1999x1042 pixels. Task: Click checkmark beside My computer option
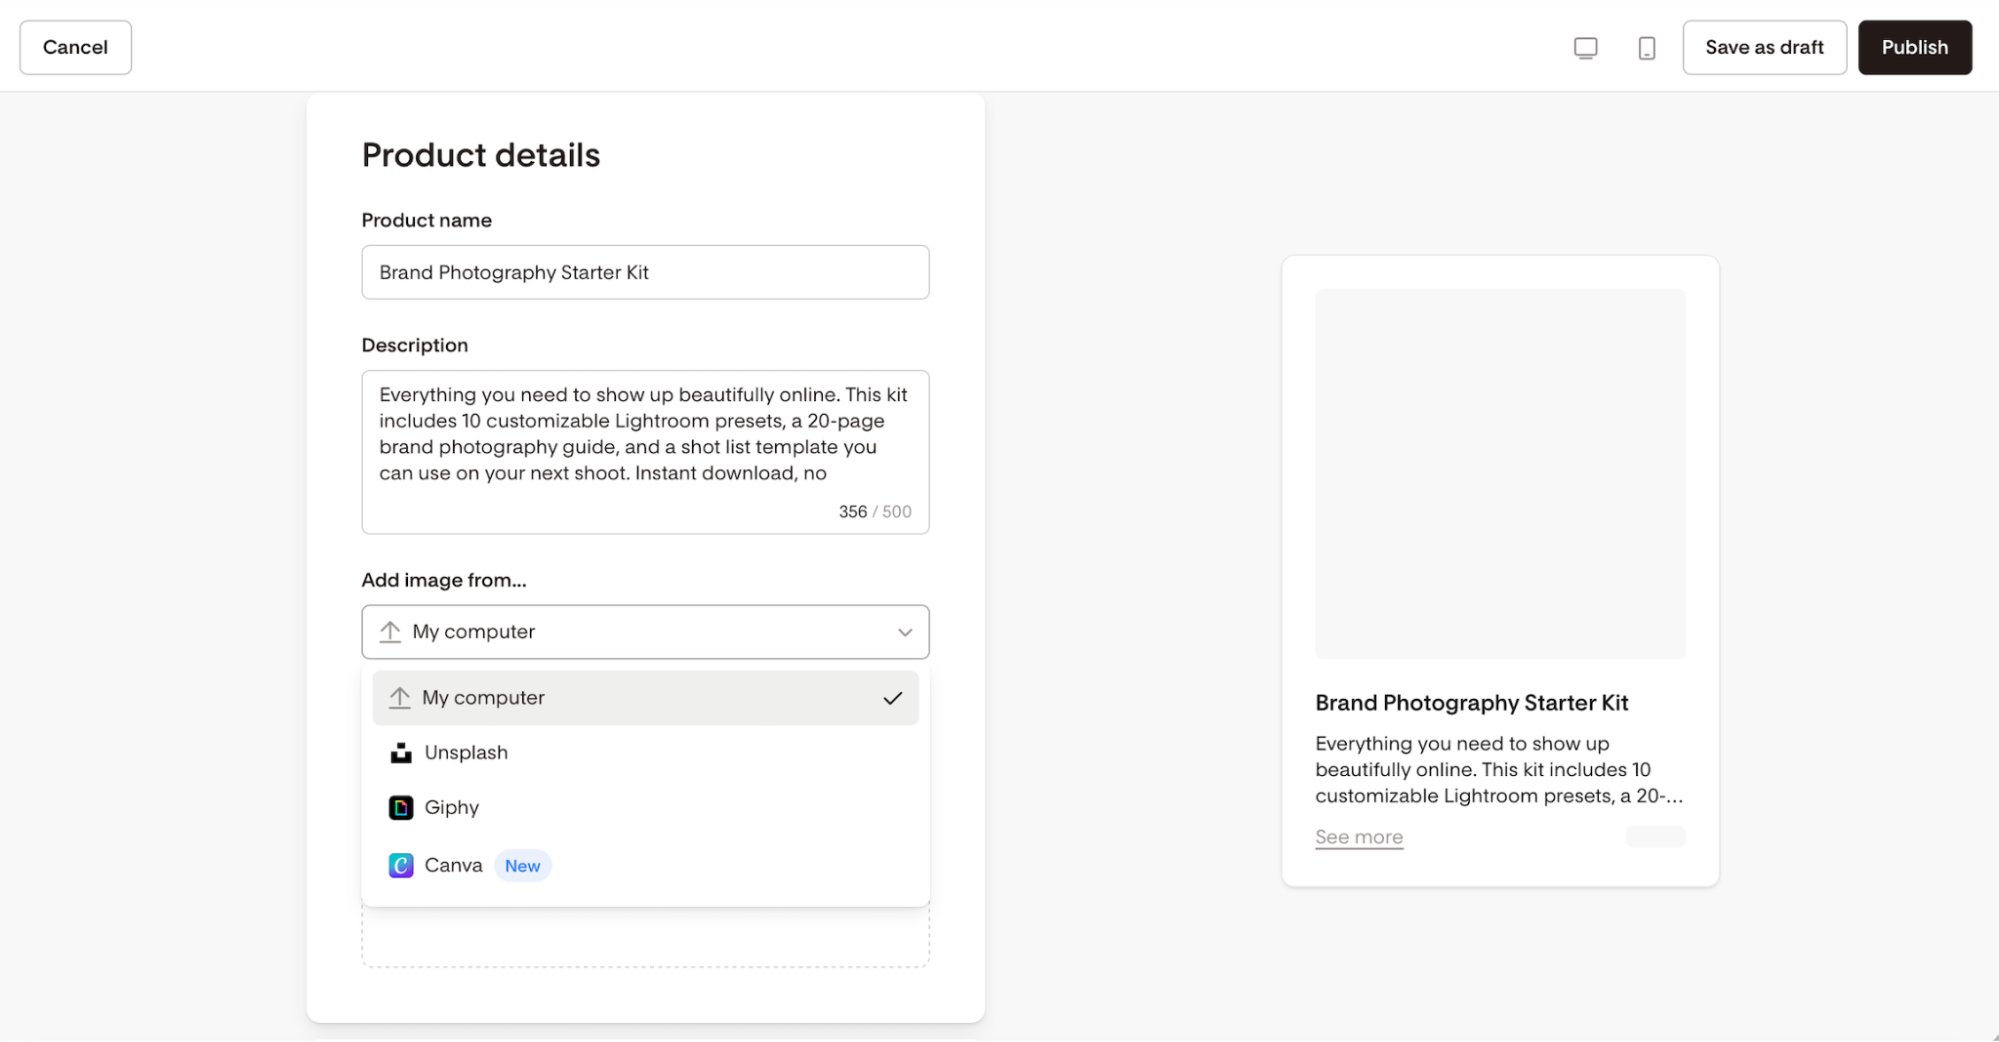click(x=893, y=698)
